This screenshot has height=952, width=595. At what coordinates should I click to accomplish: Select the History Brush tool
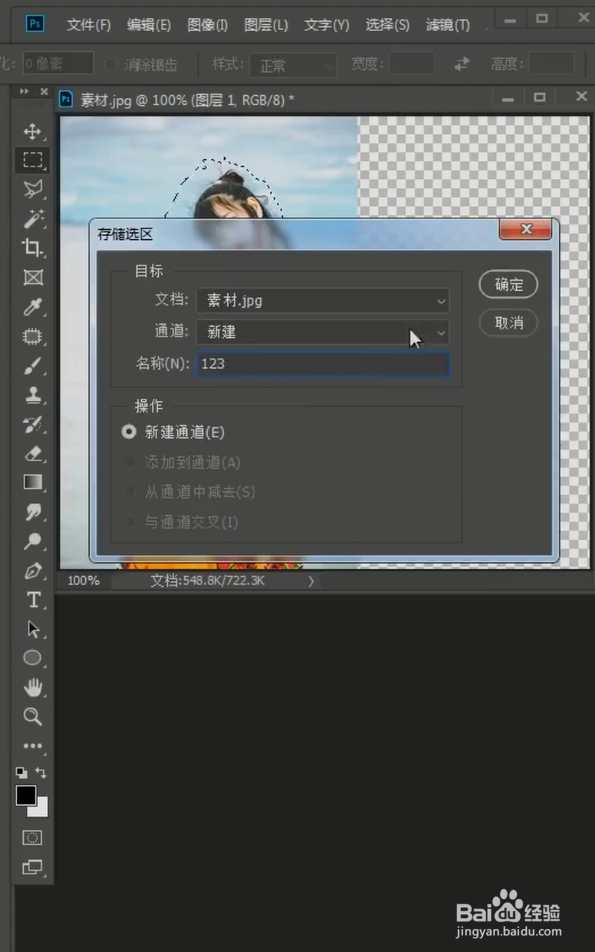click(x=32, y=425)
